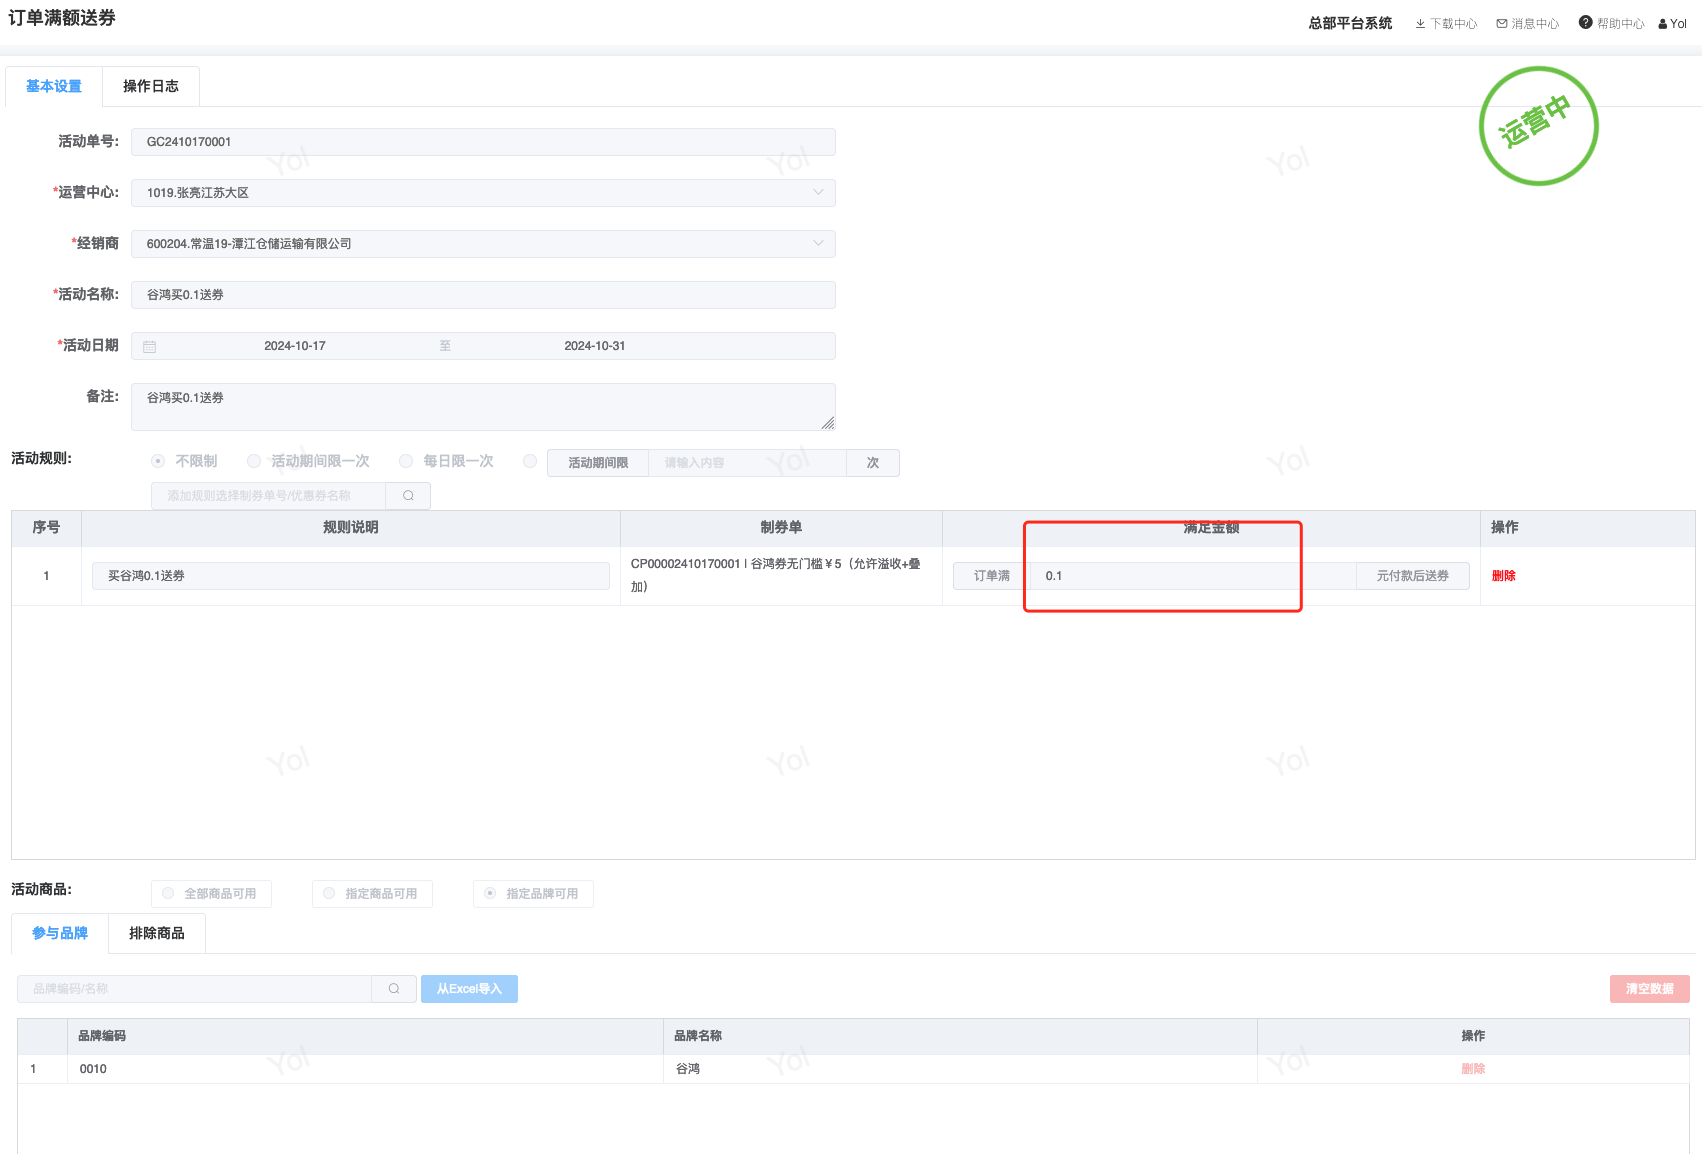
Task: Click the 清空数据 button
Action: click(1650, 989)
